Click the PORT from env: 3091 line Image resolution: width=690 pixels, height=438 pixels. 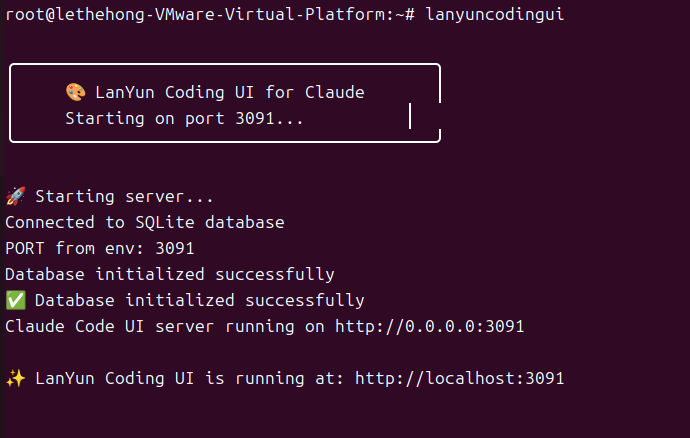pos(99,248)
